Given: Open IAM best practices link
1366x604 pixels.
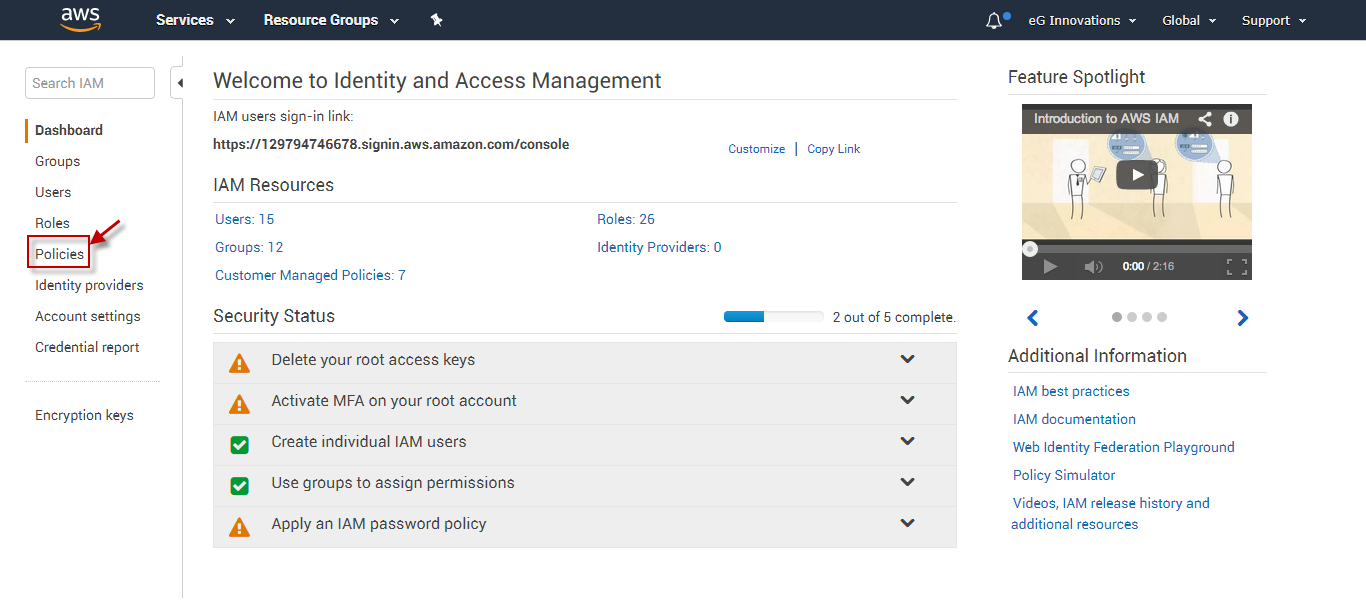Looking at the screenshot, I should coord(1071,391).
